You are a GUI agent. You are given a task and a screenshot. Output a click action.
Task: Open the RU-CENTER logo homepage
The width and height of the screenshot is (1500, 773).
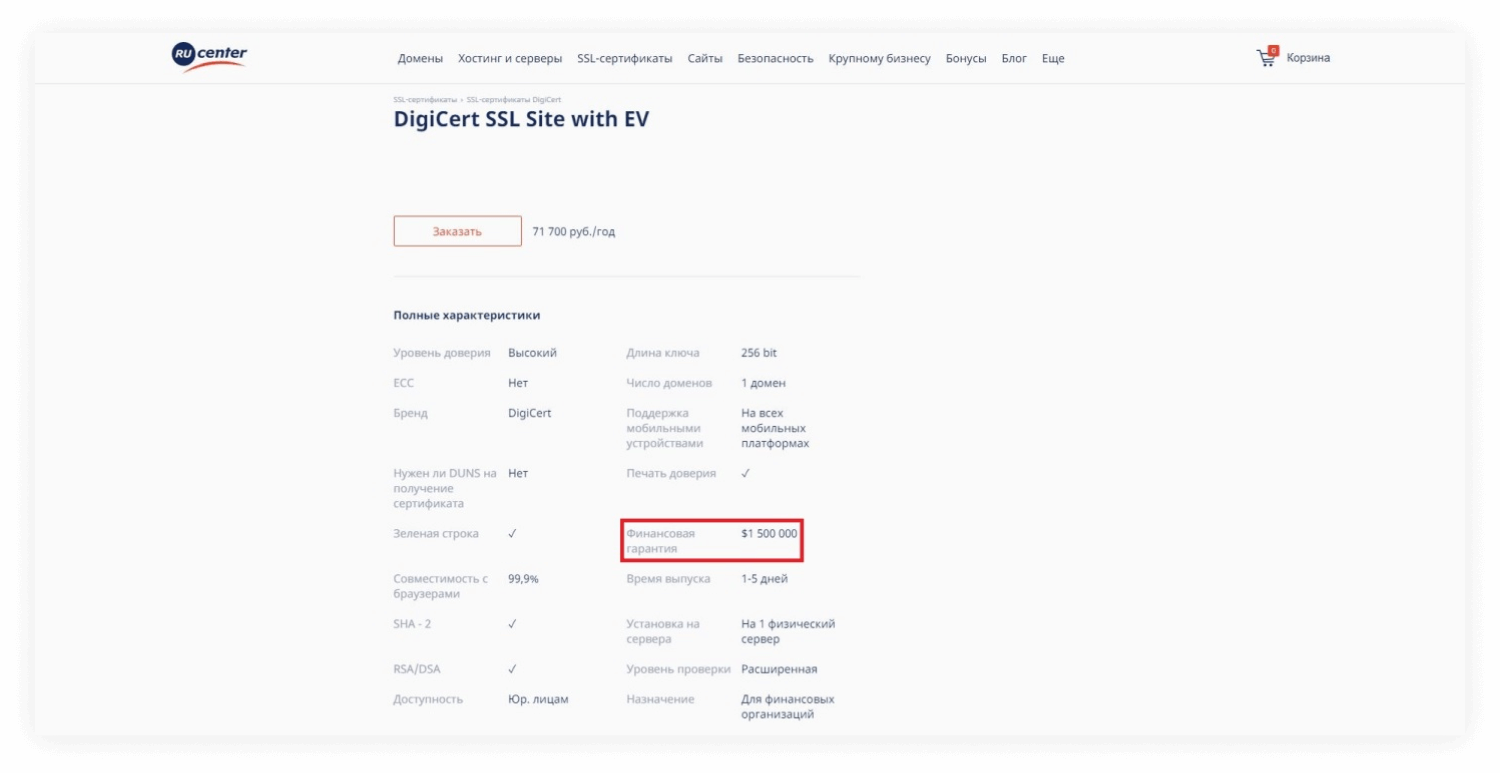pyautogui.click(x=209, y=58)
